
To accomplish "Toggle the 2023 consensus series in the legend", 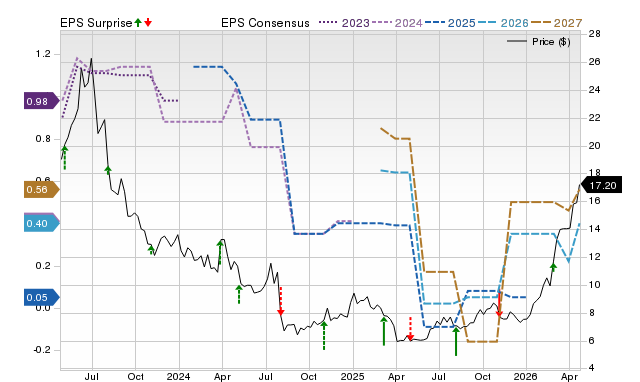I will tap(344, 23).
